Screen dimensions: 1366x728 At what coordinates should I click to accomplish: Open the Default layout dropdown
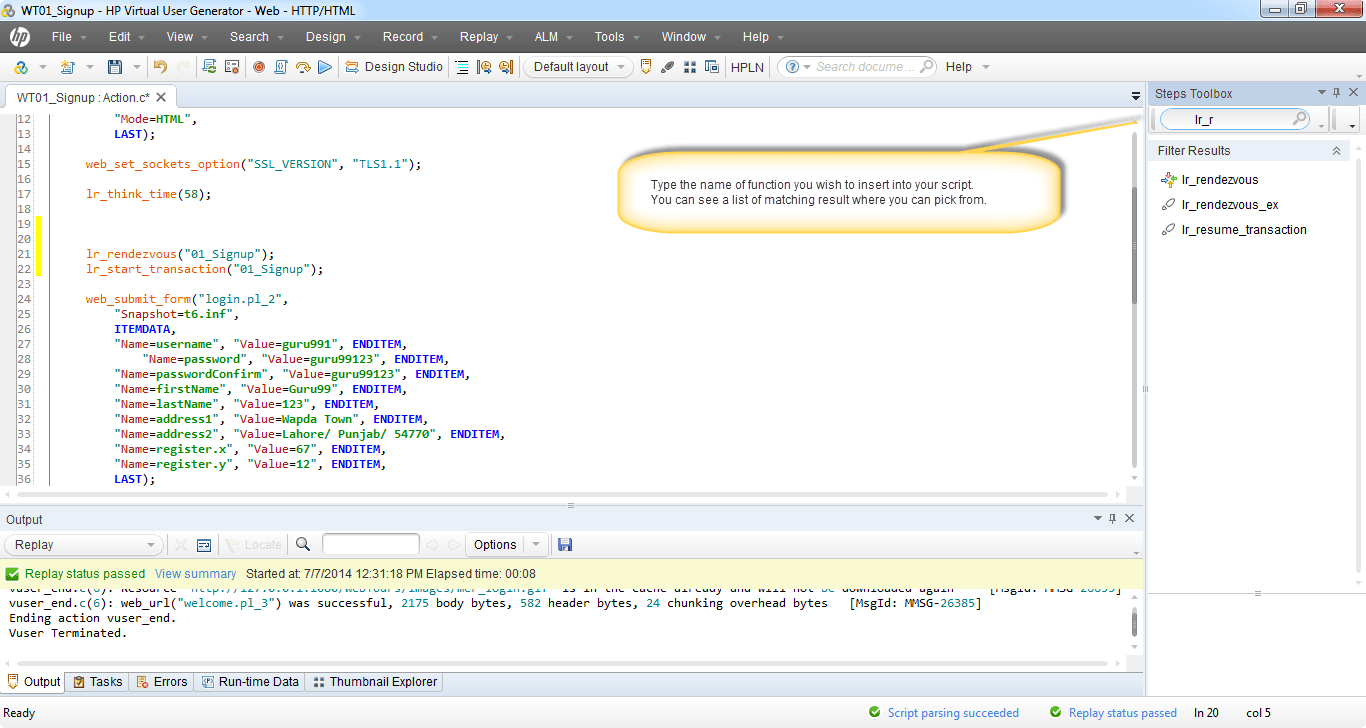coord(579,67)
